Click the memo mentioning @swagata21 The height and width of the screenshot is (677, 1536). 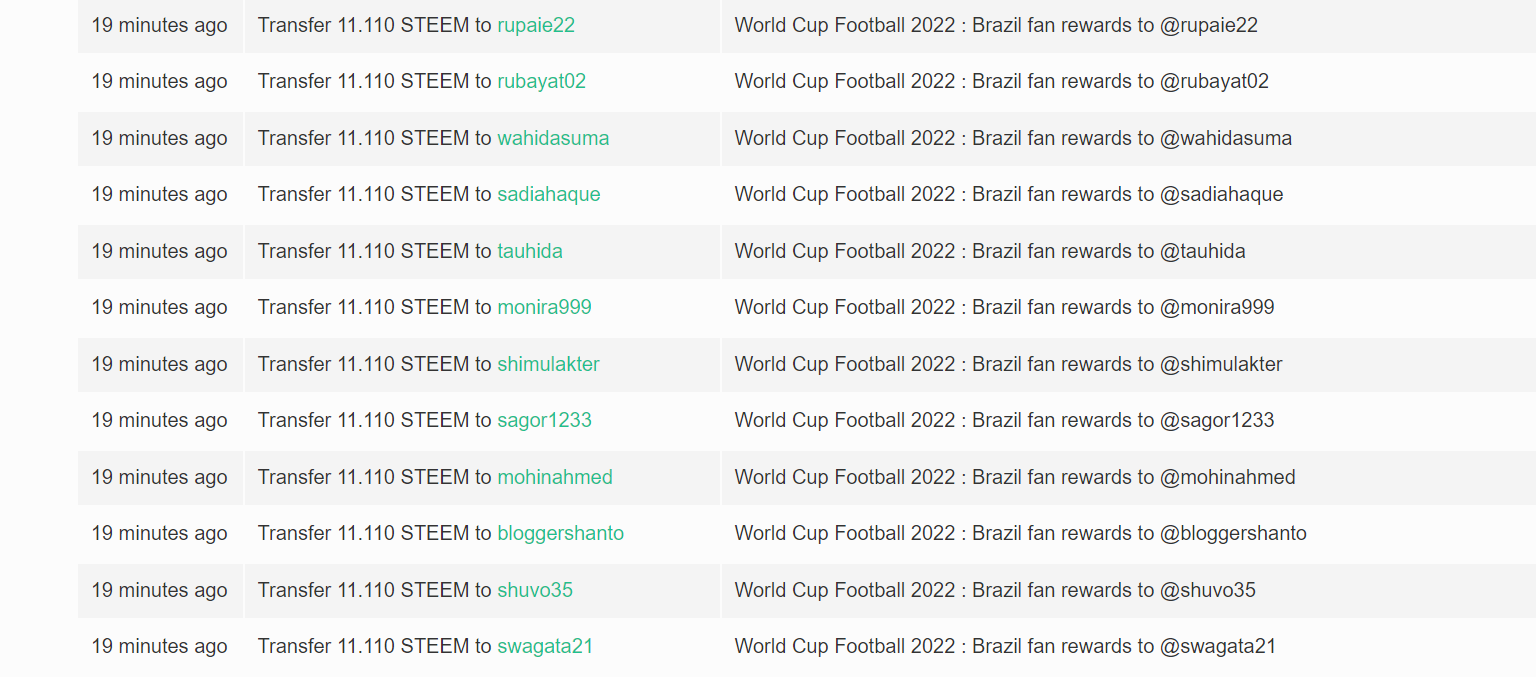[x=1005, y=646]
